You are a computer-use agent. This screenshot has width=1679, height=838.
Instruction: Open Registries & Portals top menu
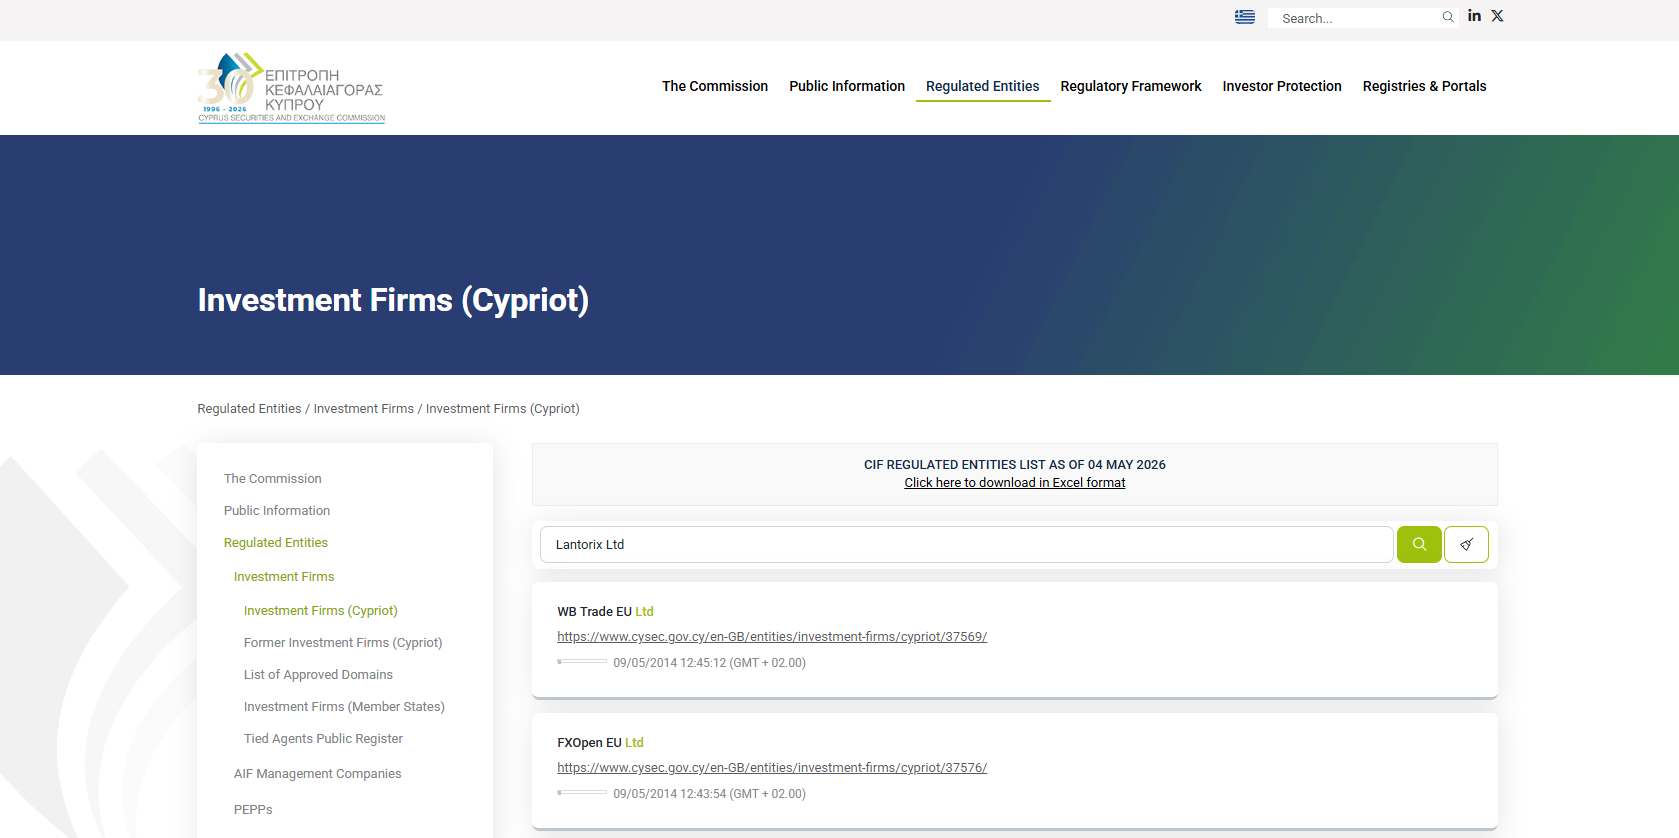point(1425,86)
